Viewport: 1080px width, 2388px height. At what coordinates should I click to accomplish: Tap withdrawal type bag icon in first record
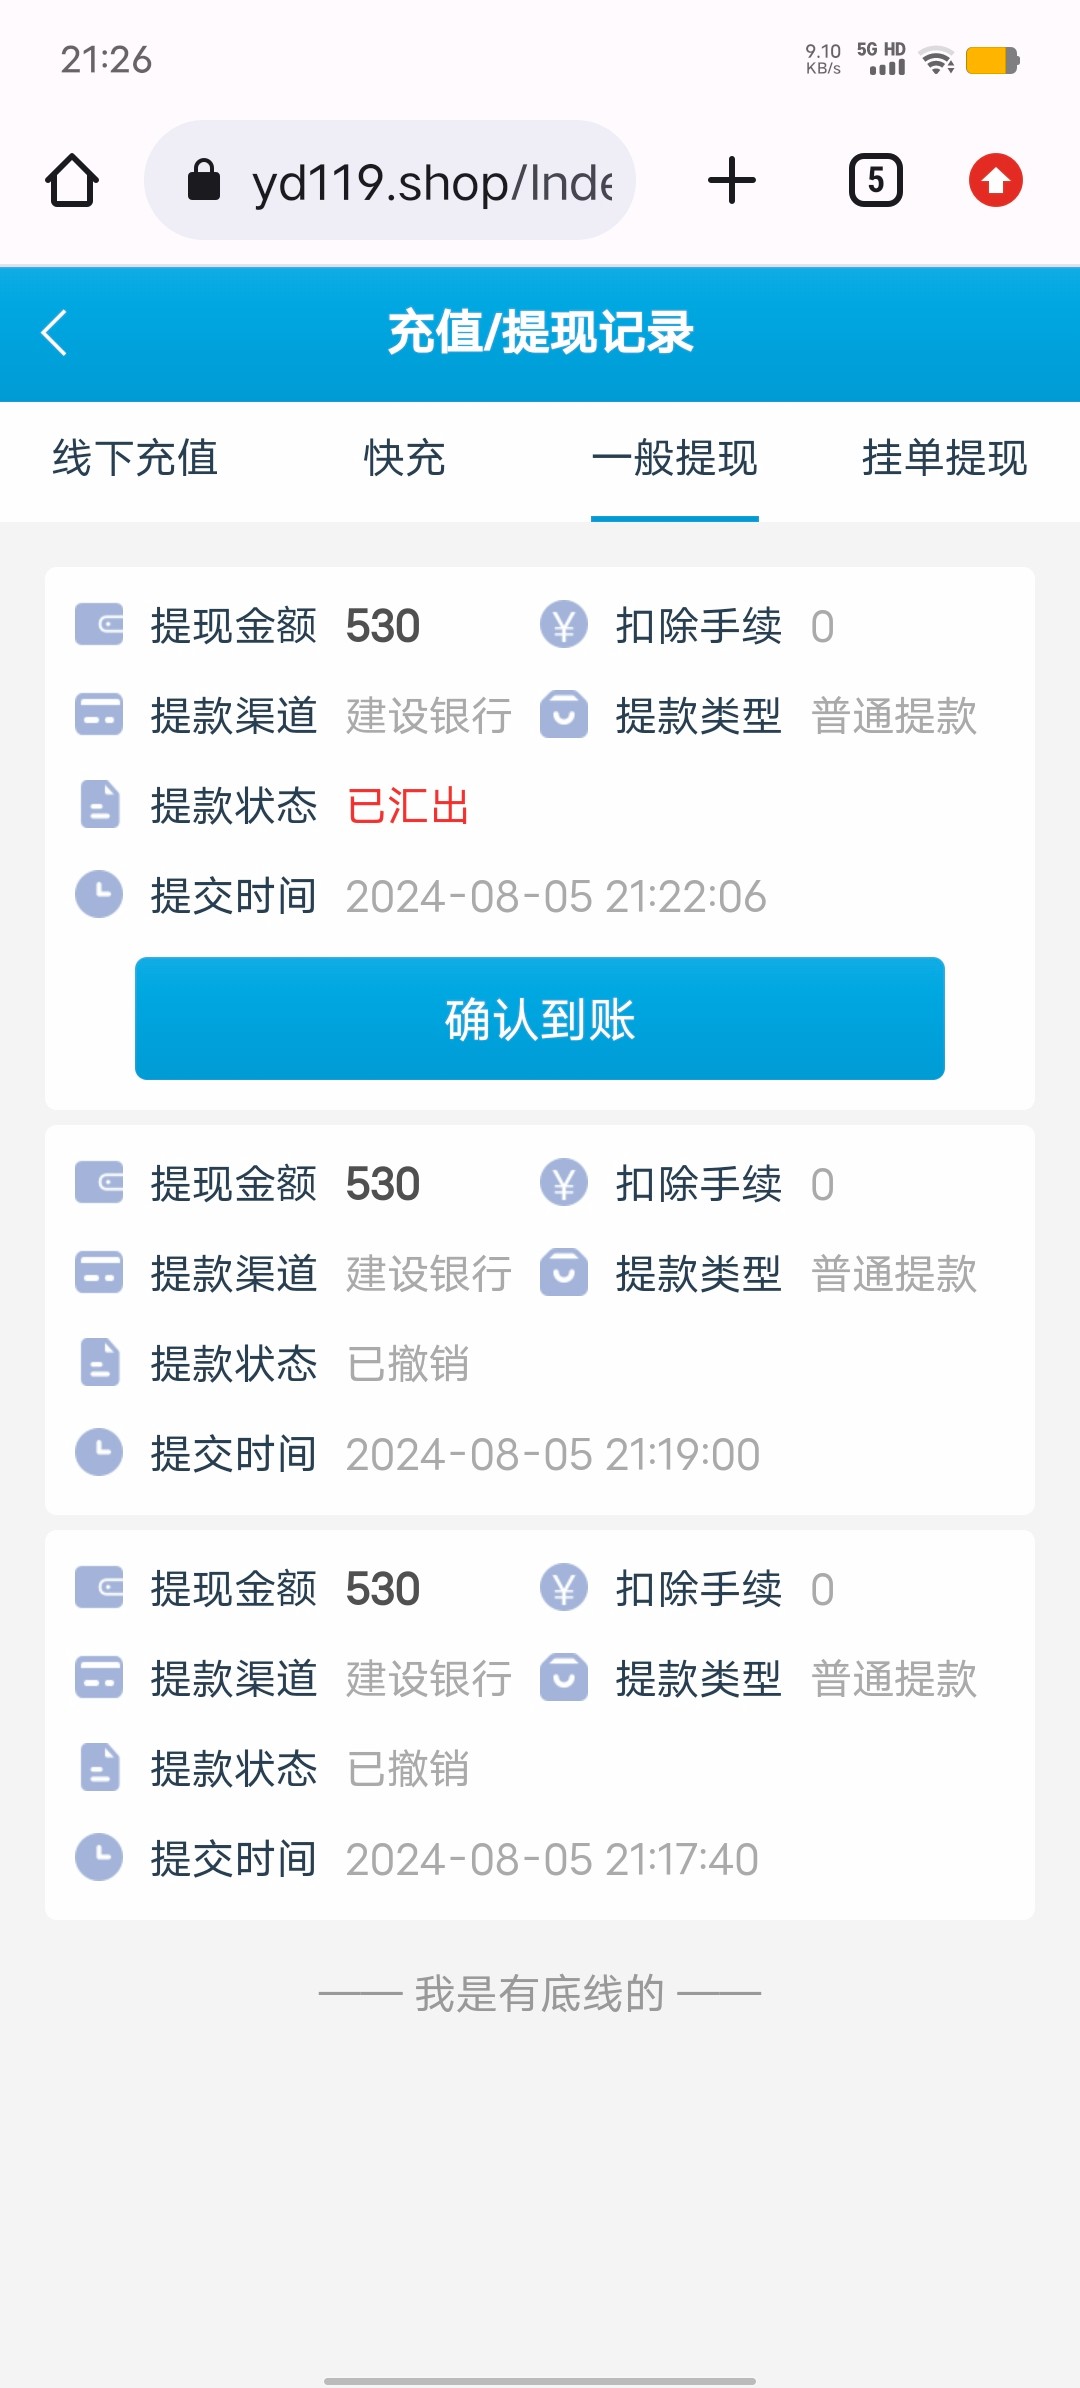click(x=564, y=716)
